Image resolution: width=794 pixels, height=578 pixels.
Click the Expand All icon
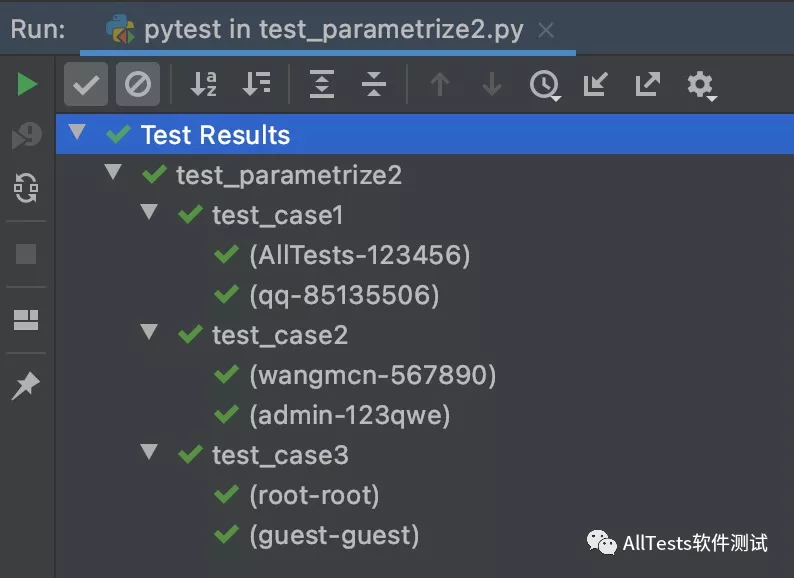[x=321, y=85]
